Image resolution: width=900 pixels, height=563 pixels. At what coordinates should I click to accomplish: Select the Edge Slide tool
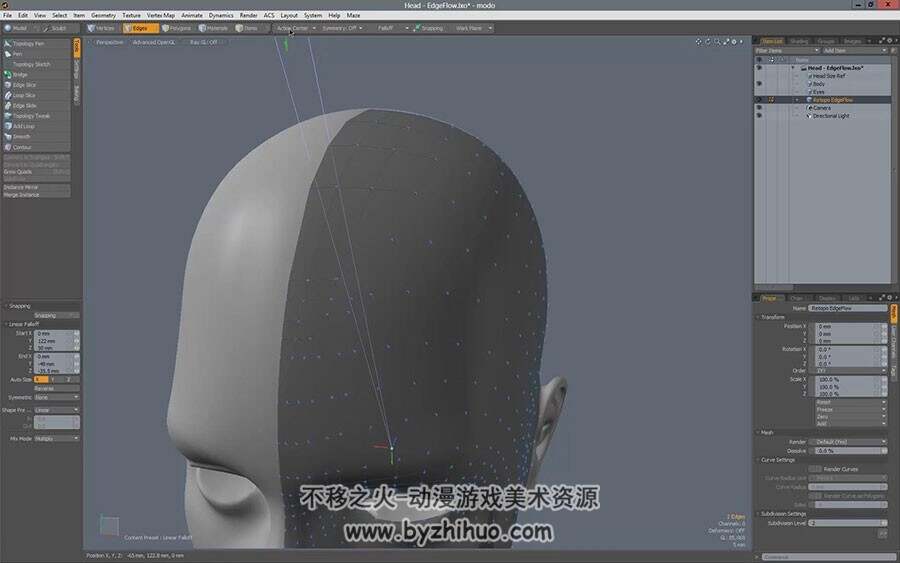(x=36, y=106)
